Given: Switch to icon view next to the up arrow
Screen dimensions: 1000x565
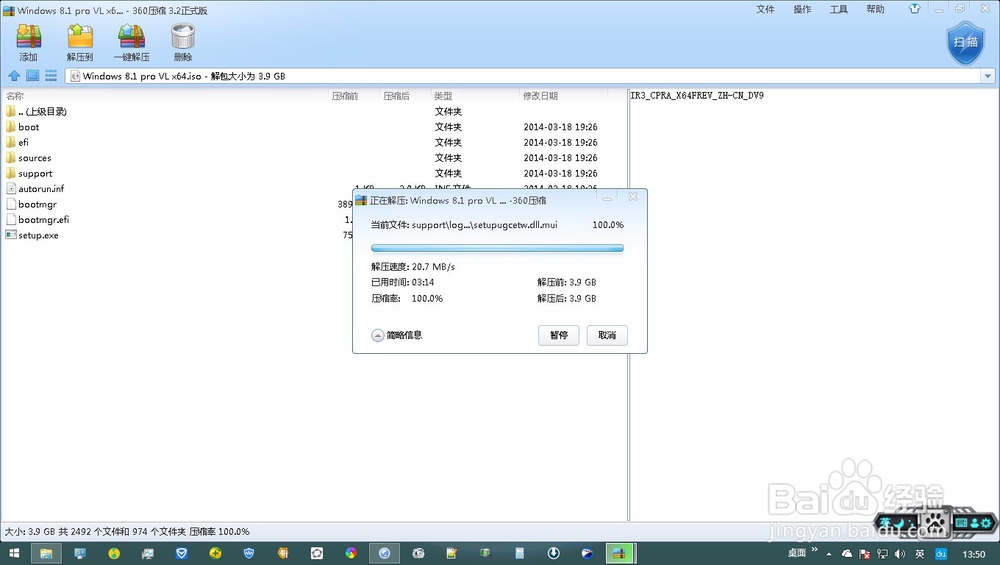Looking at the screenshot, I should coord(33,76).
